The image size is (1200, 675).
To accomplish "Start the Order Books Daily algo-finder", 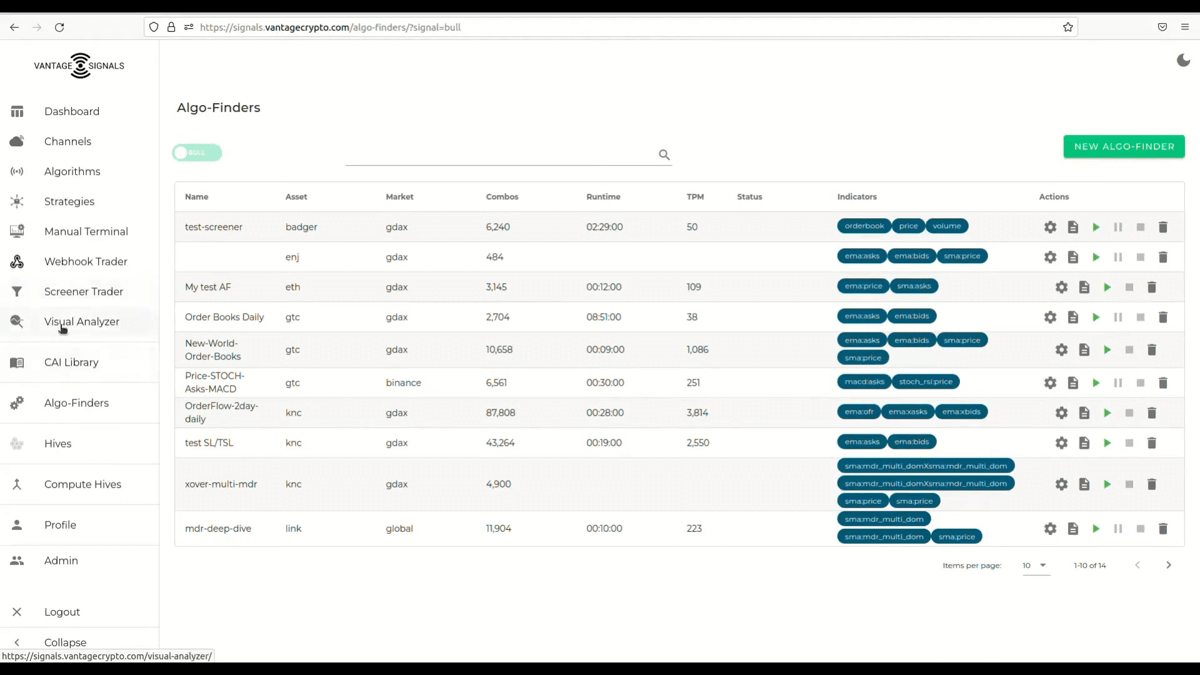I will point(1096,317).
